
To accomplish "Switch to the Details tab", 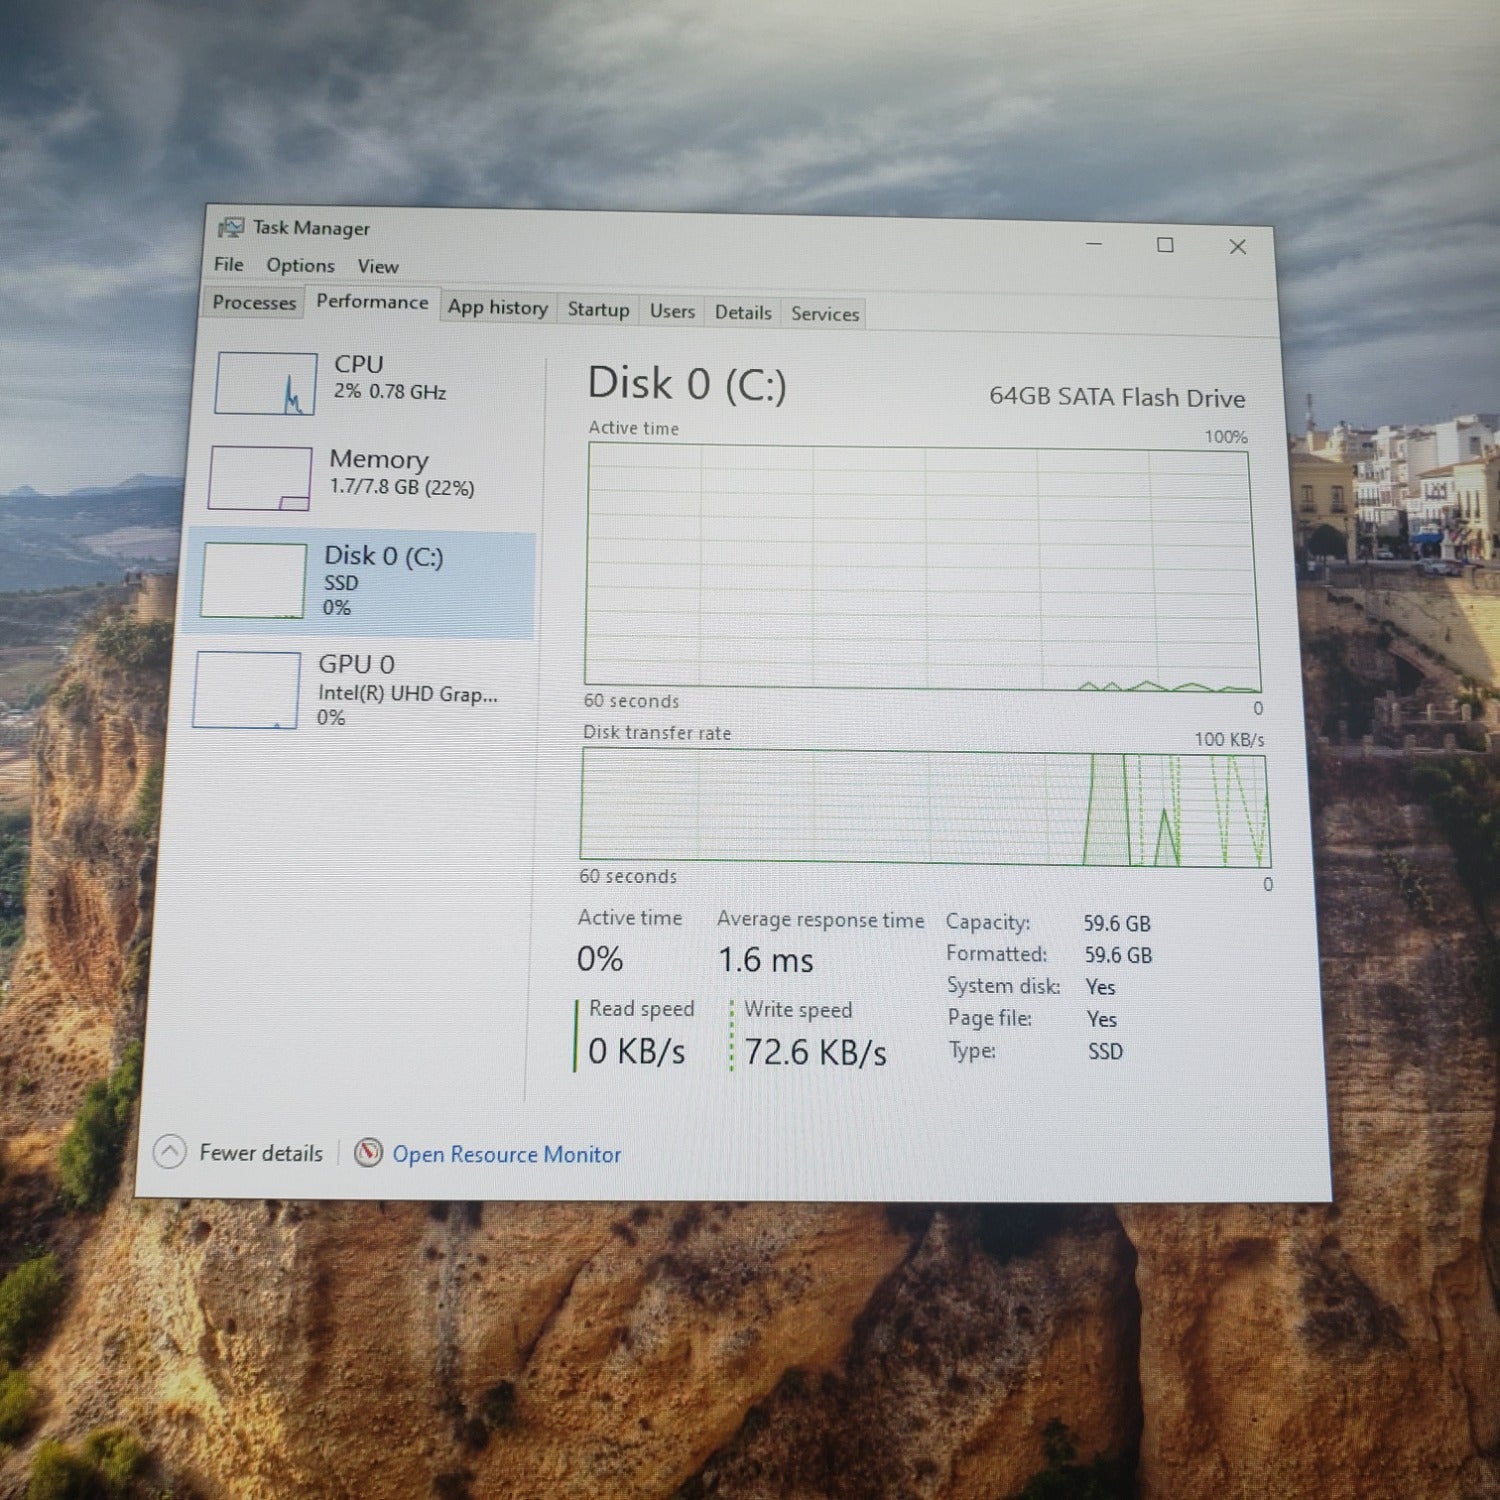I will tap(743, 312).
